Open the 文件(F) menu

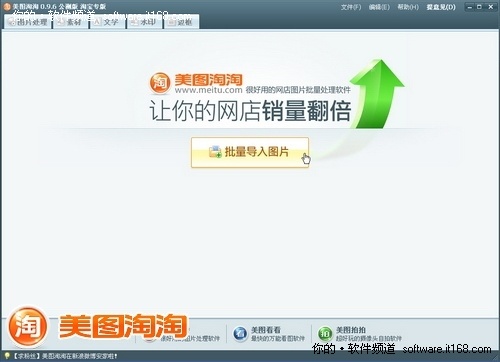click(351, 7)
